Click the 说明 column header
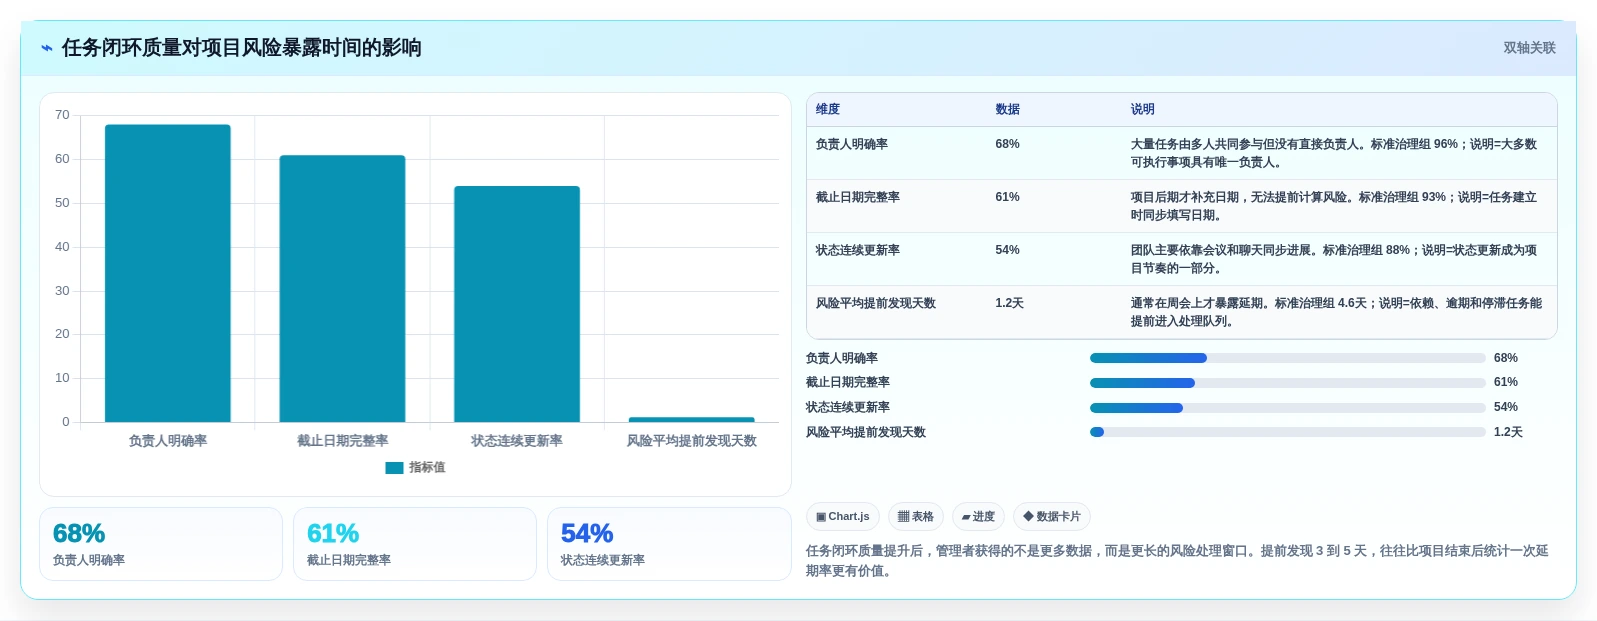1597x621 pixels. pos(1142,109)
